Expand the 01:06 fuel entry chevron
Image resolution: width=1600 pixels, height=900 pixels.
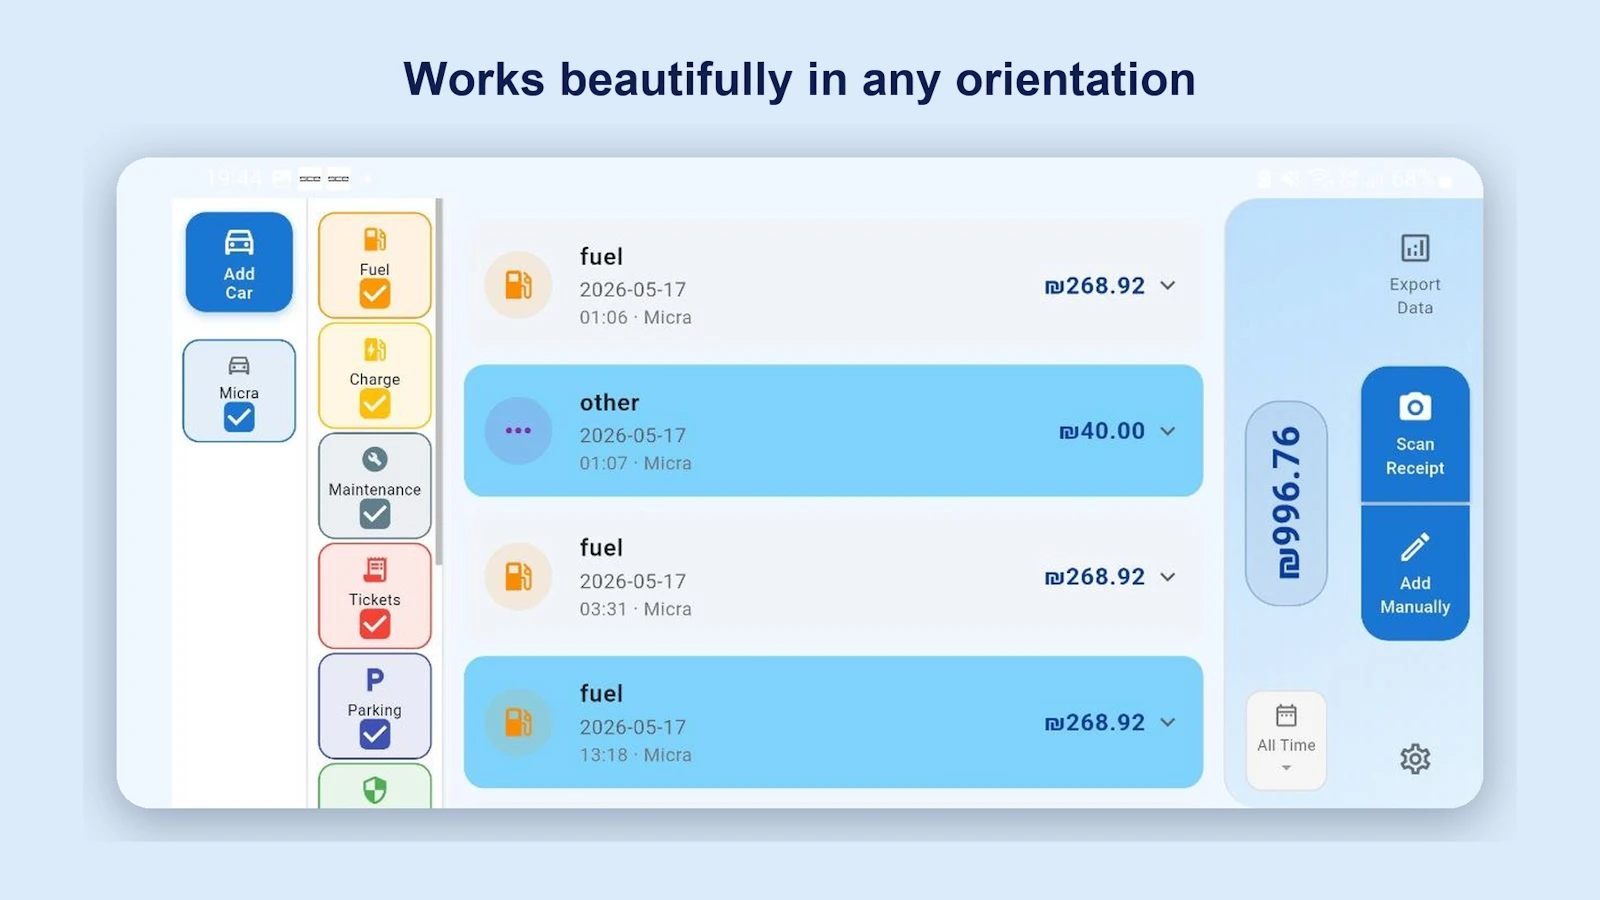point(1168,286)
